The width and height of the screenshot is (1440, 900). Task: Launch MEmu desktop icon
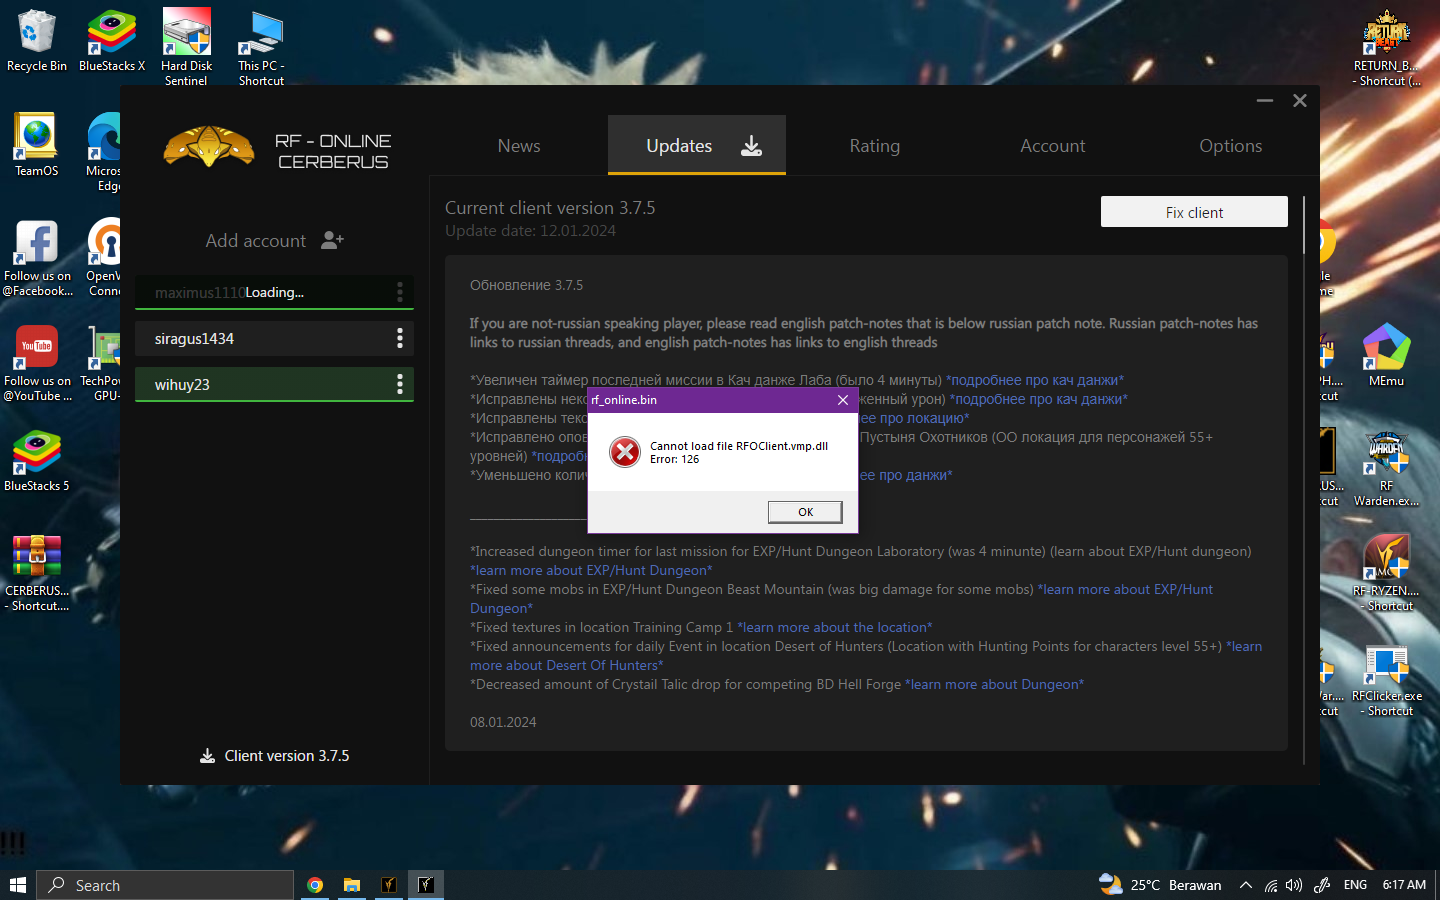point(1386,355)
